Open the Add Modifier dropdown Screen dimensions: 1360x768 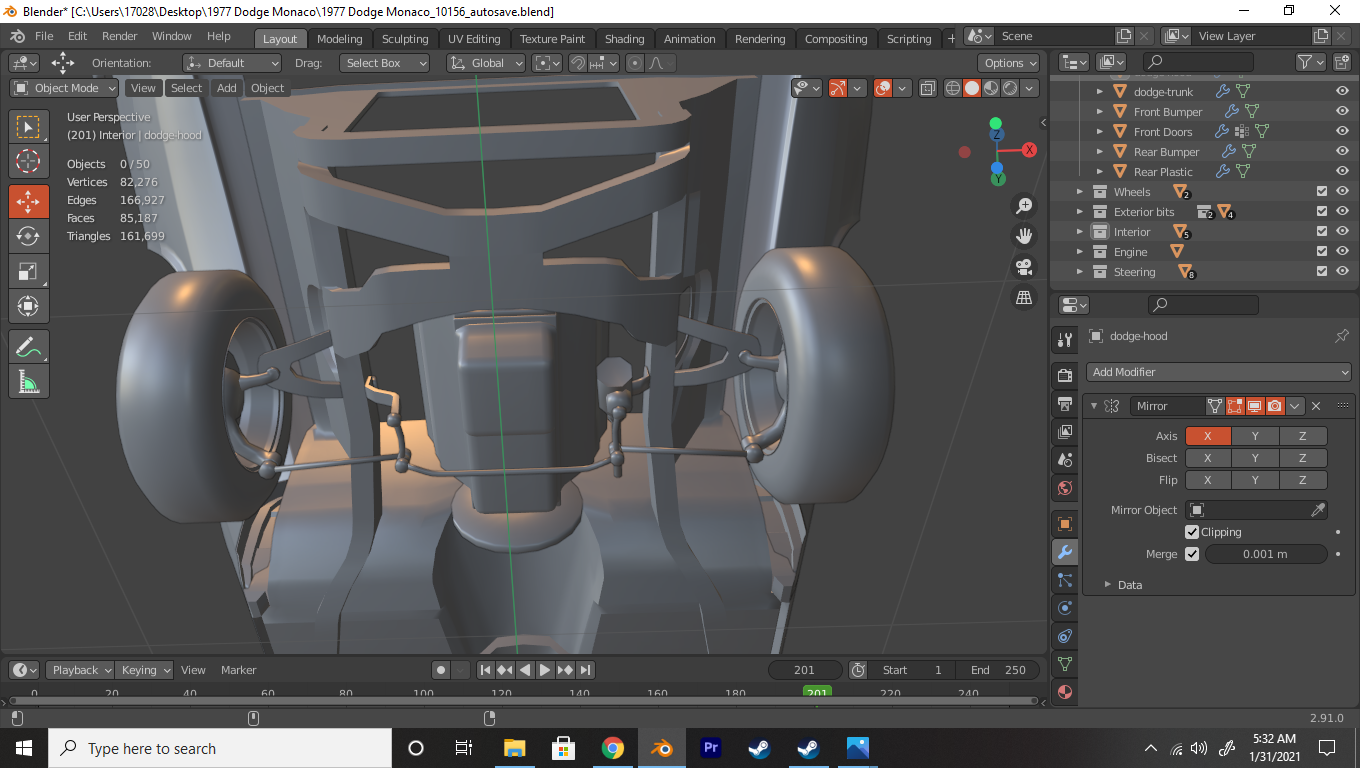tap(1218, 372)
